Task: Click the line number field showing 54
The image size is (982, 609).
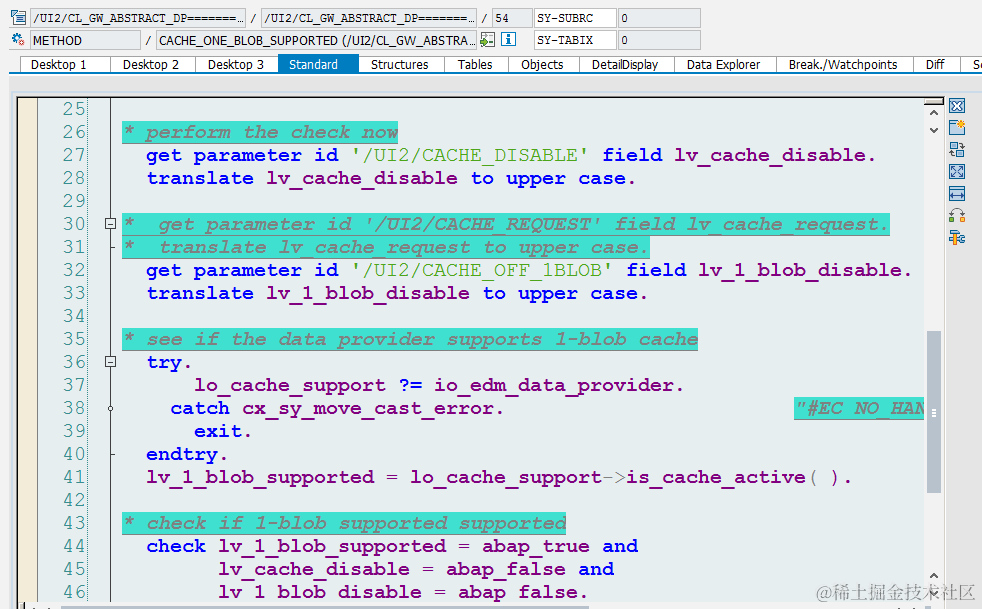Action: [512, 18]
